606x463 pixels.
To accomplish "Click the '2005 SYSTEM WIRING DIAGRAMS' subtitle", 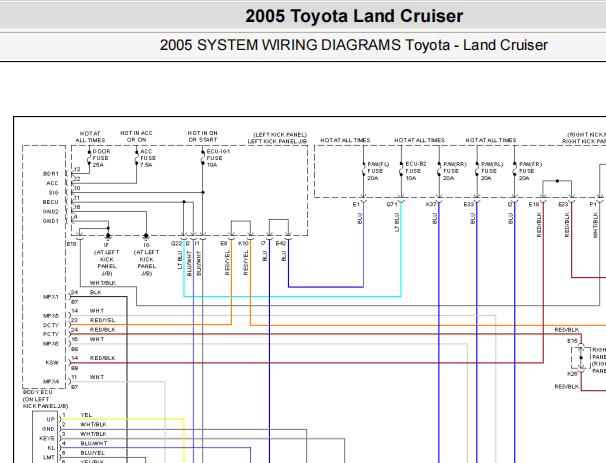I will tap(282, 45).
